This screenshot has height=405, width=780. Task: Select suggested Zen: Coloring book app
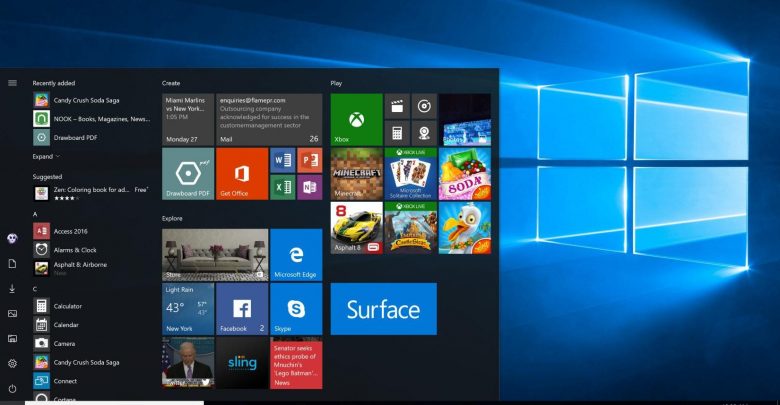91,193
